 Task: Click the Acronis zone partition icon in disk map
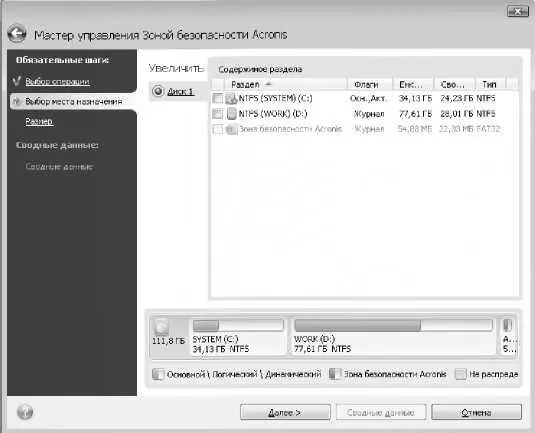pyautogui.click(x=507, y=325)
